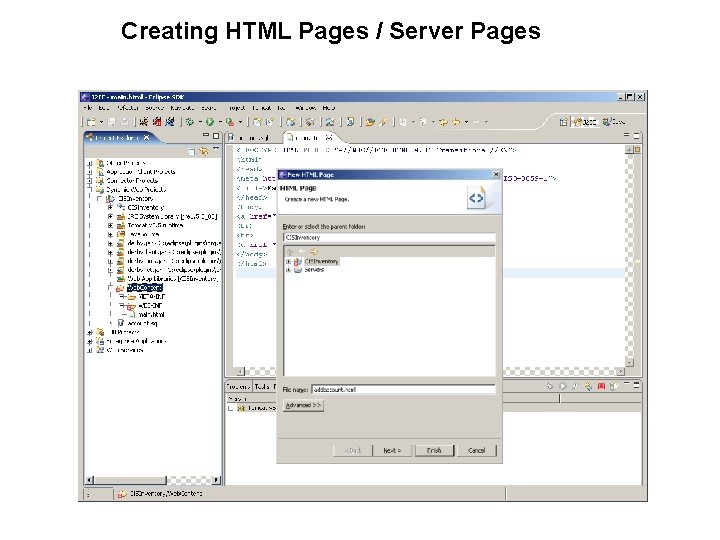Open the Edit menu in Eclipse

click(x=104, y=108)
